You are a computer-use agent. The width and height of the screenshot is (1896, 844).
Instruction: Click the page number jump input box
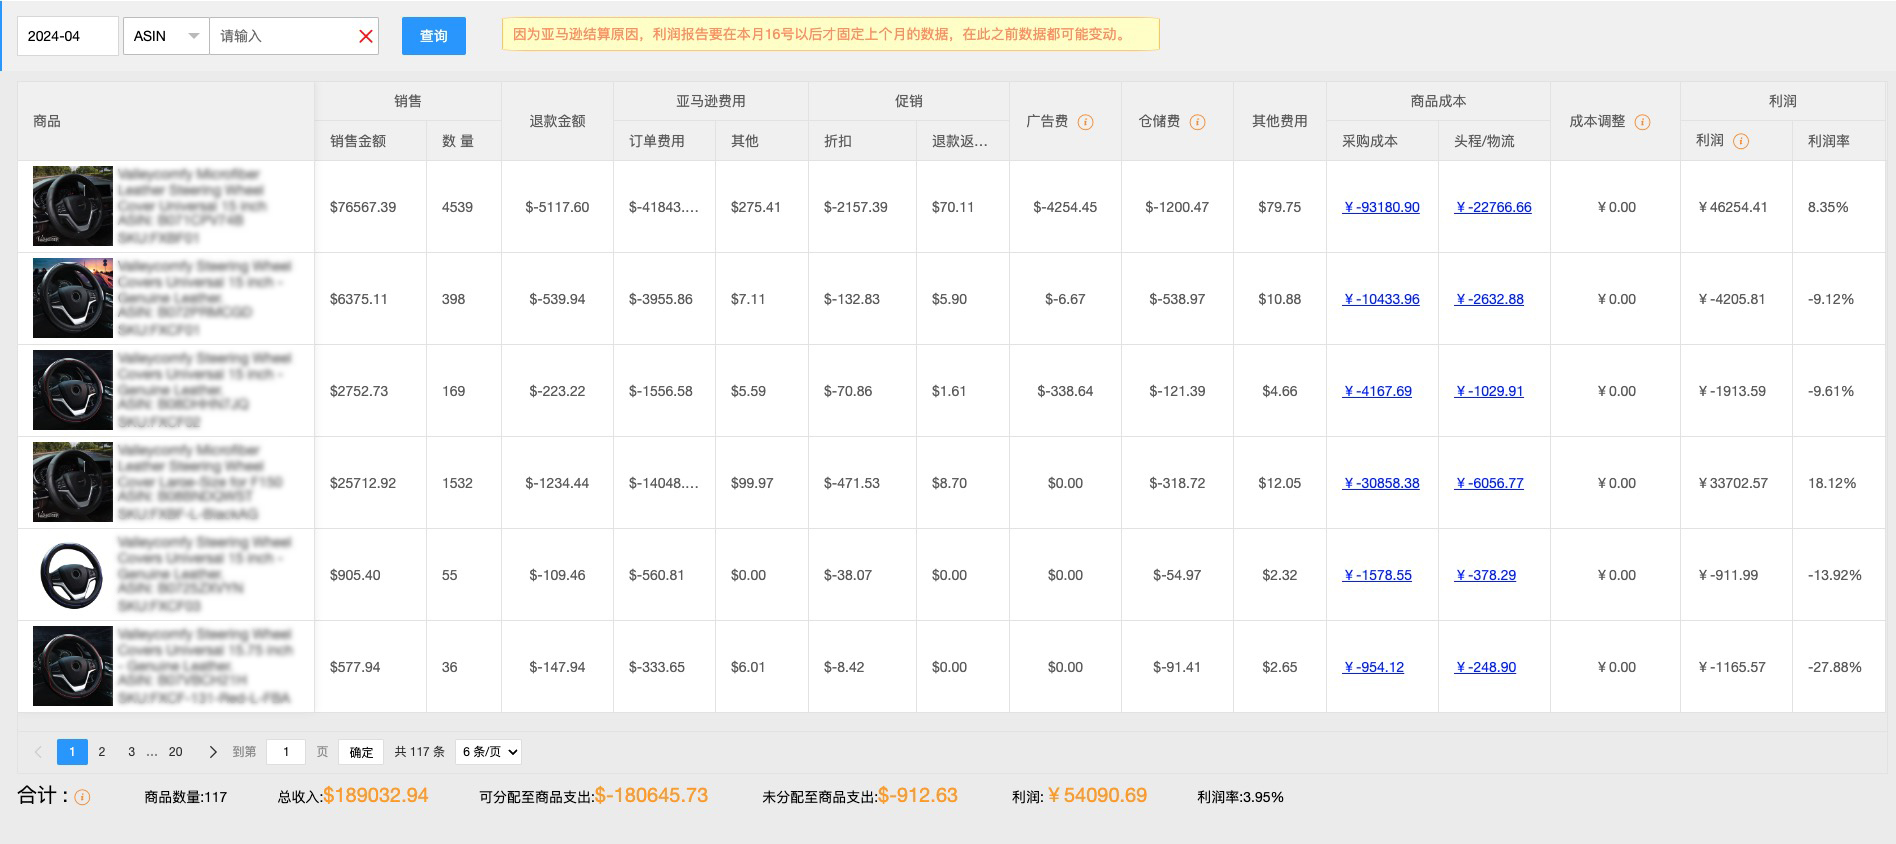point(286,752)
